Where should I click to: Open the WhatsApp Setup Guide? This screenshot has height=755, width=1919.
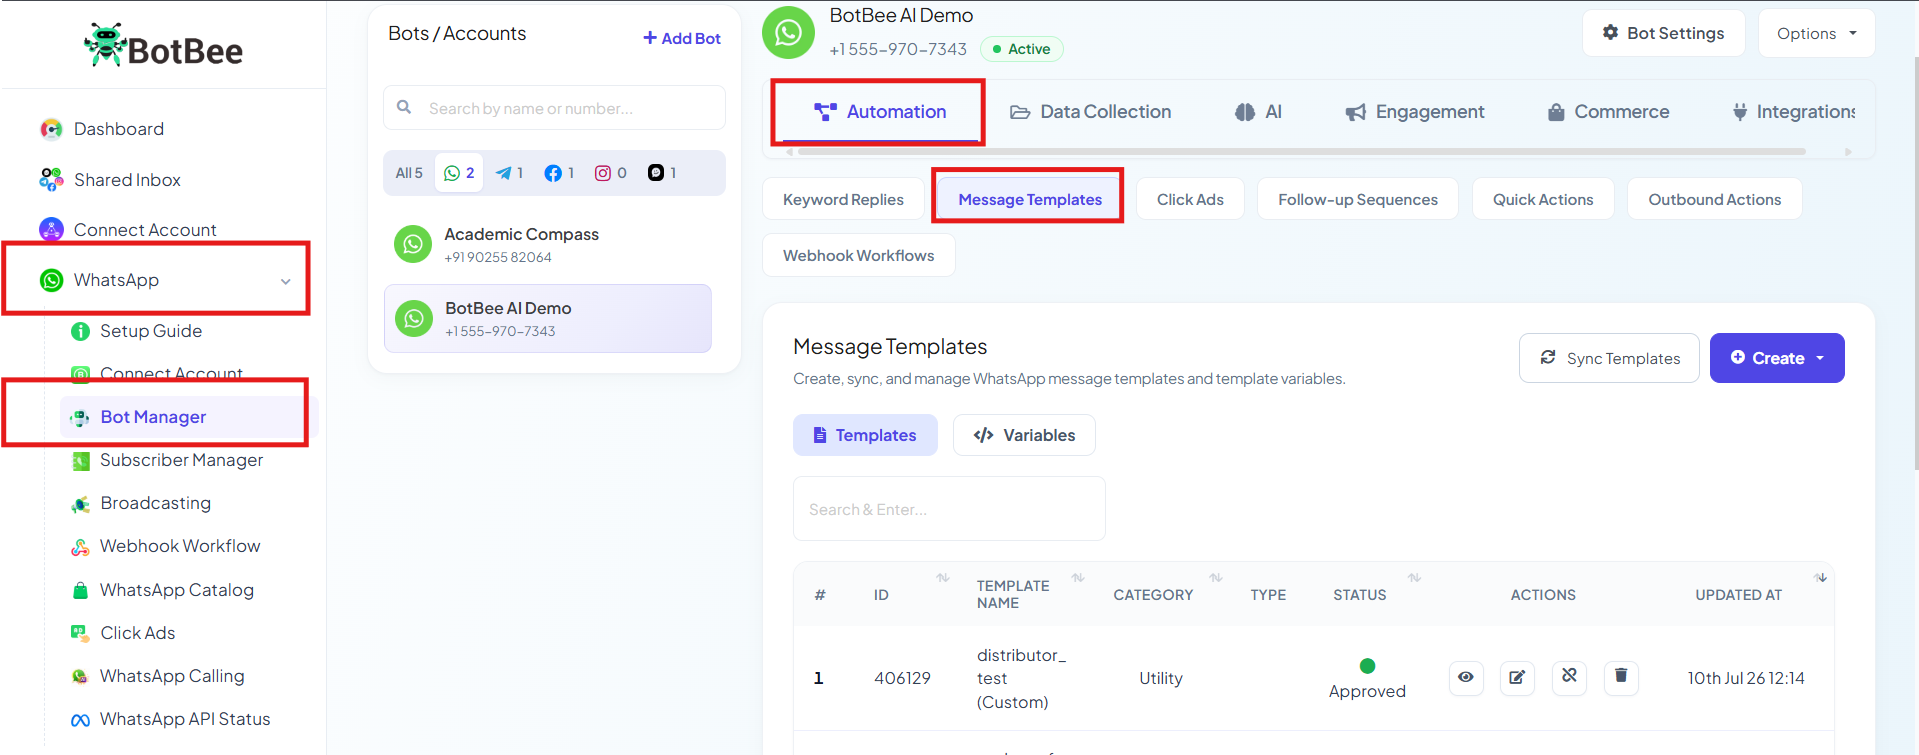click(151, 331)
